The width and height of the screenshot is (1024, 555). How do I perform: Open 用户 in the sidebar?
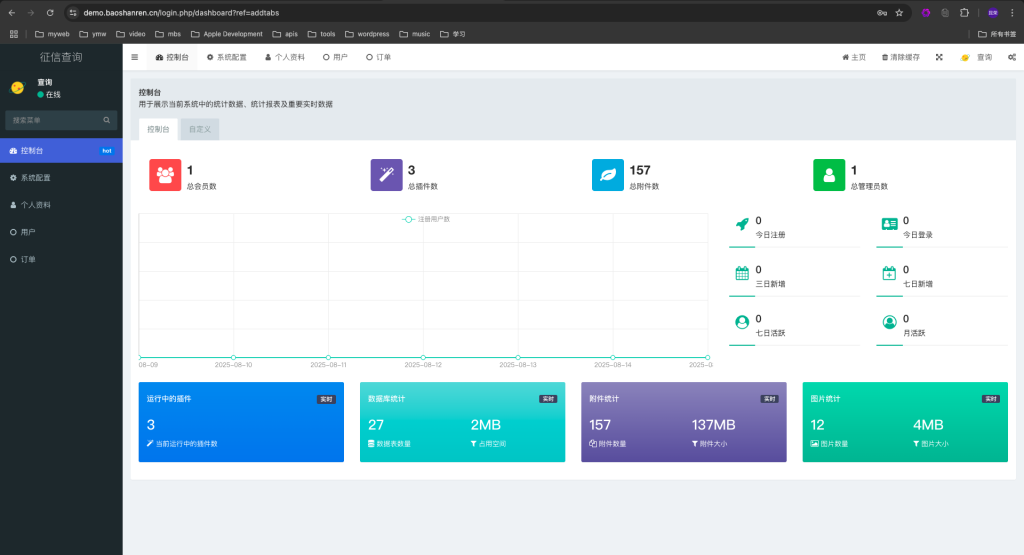pos(61,232)
